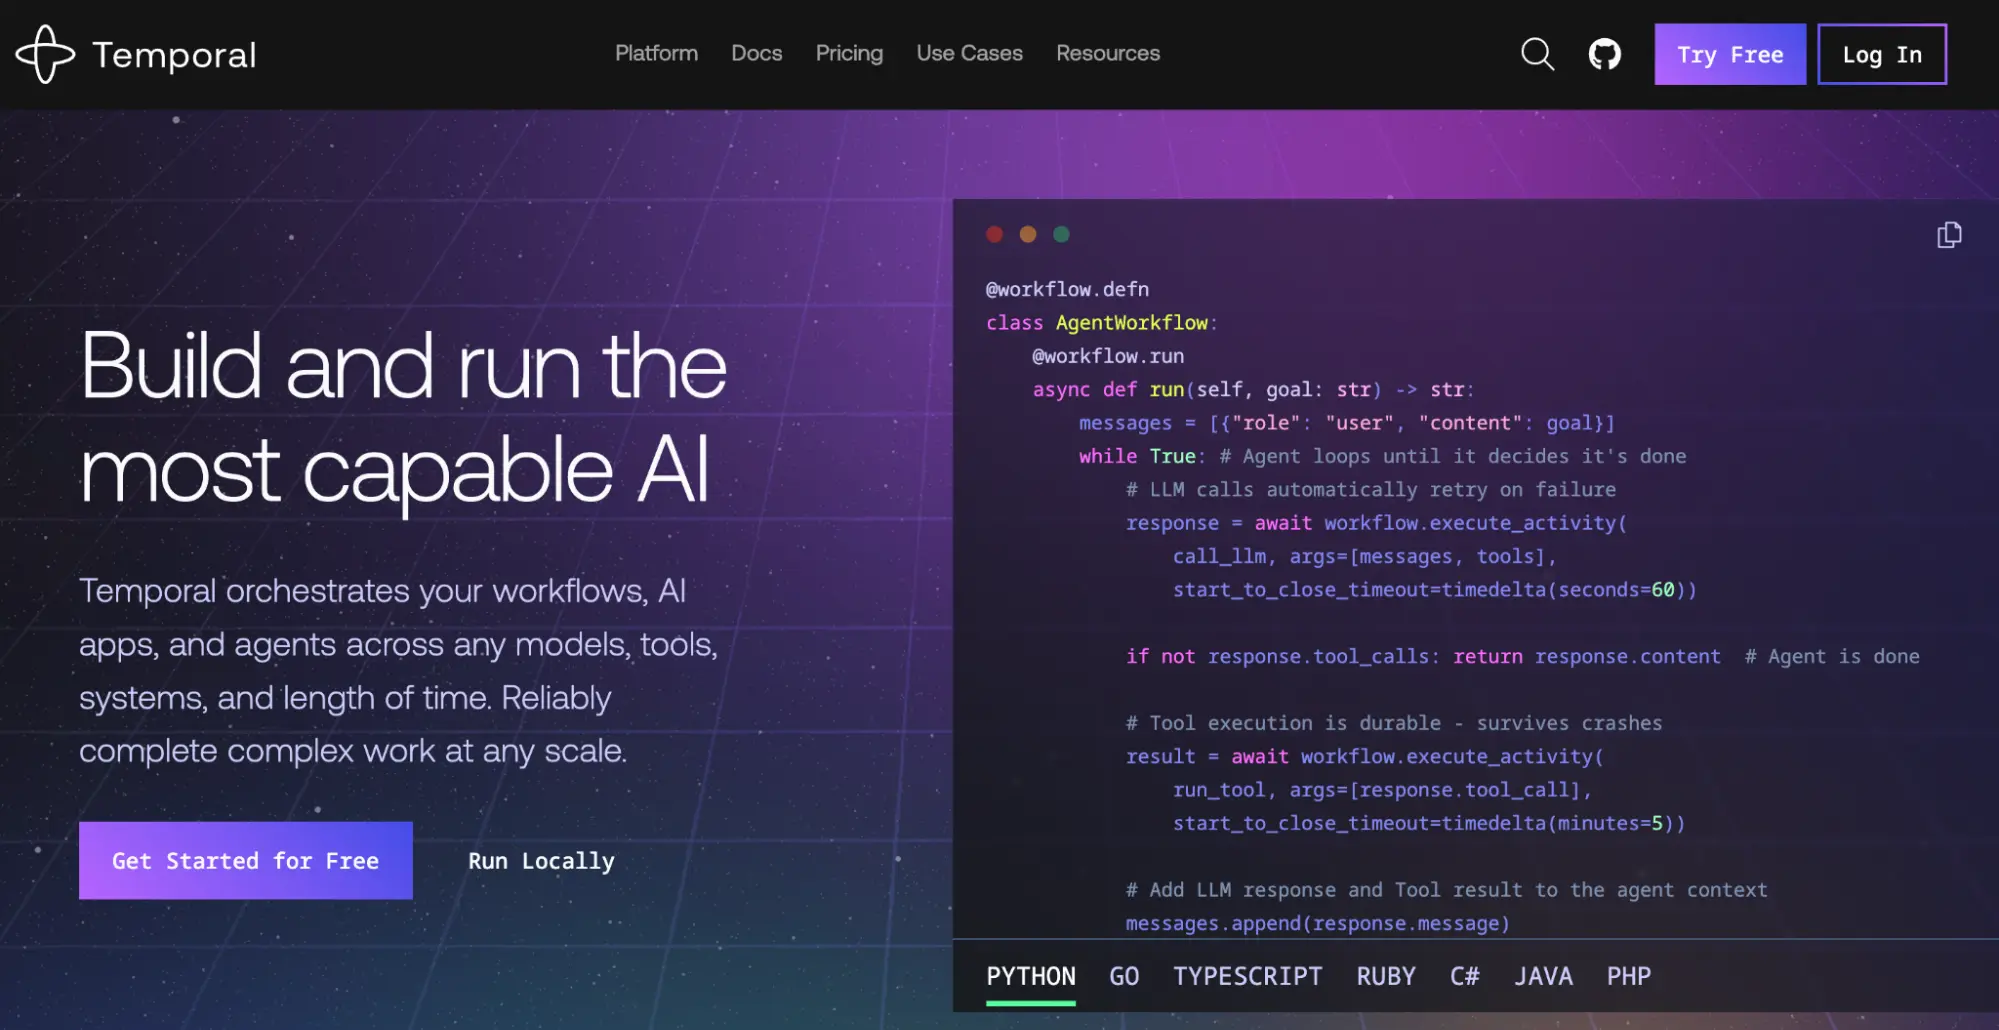
Task: Click the Log In button
Action: point(1881,54)
